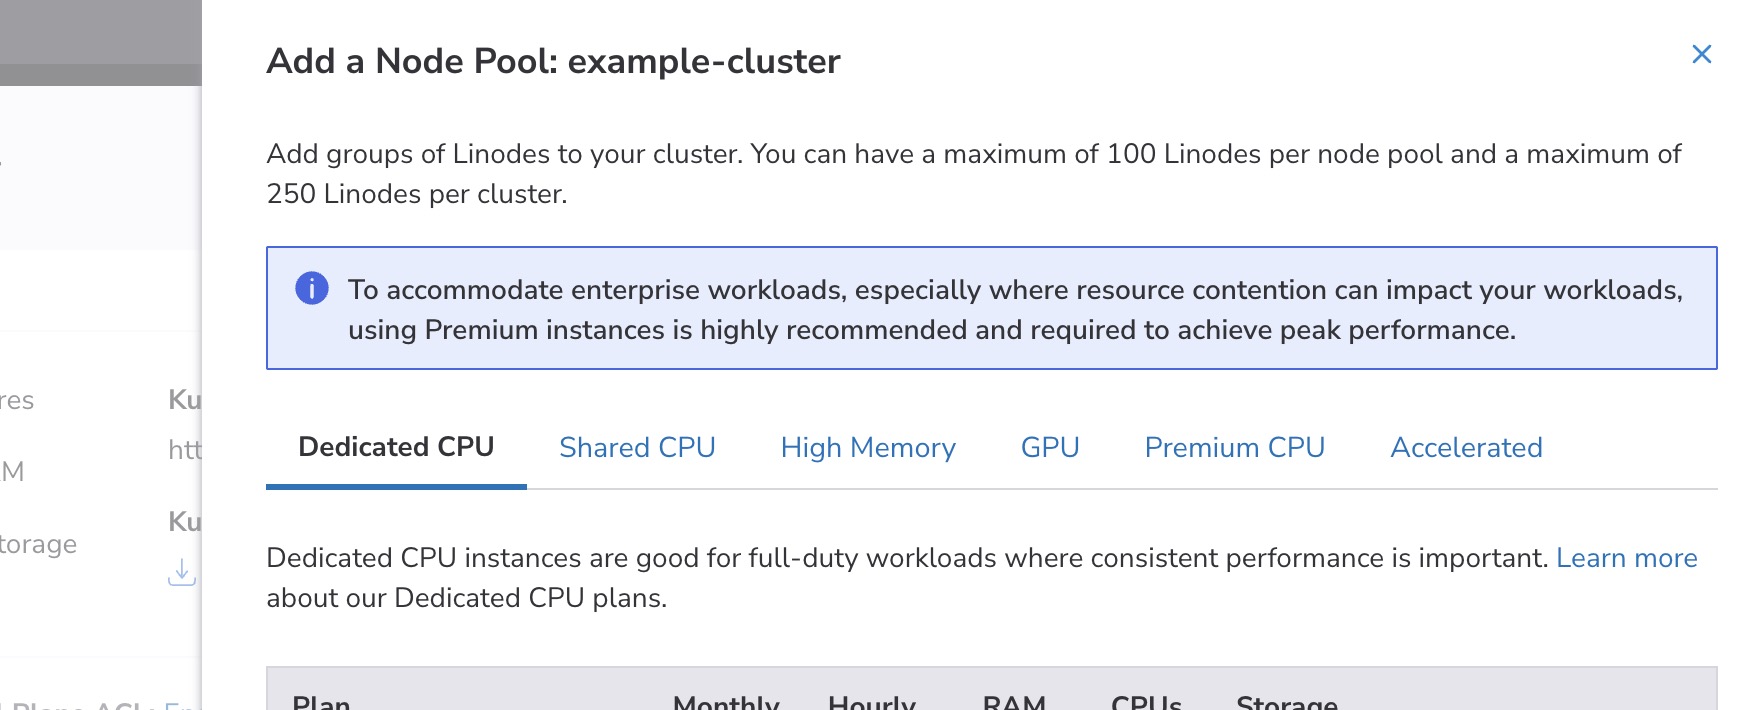Viewport: 1764px width, 710px height.
Task: Switch to the Shared CPU tab
Action: [x=637, y=447]
